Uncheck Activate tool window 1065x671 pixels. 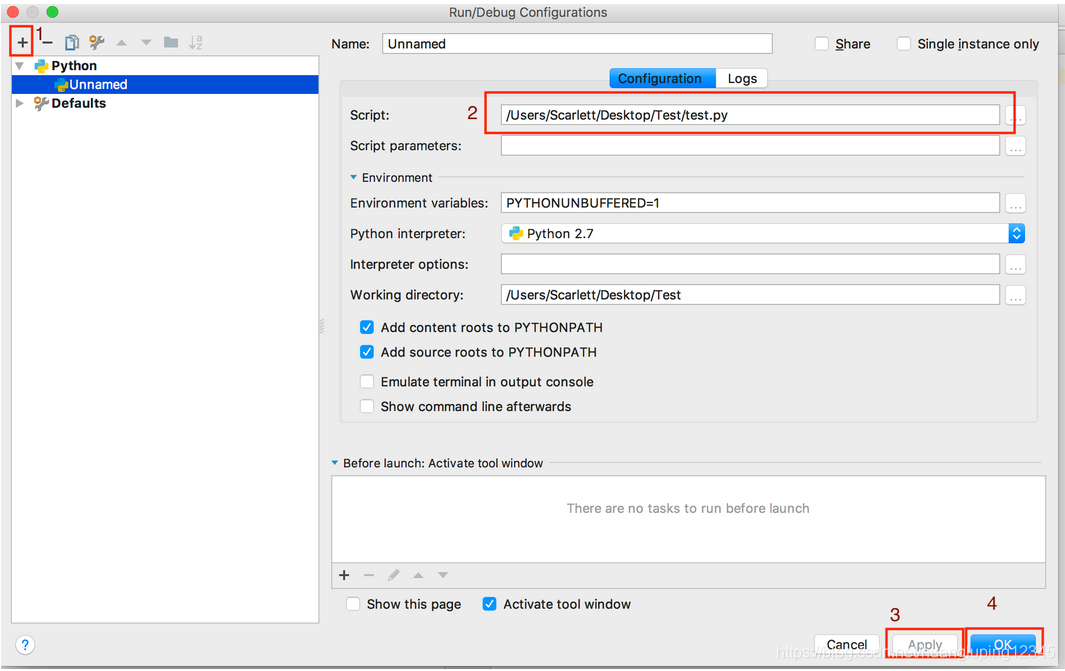point(489,604)
